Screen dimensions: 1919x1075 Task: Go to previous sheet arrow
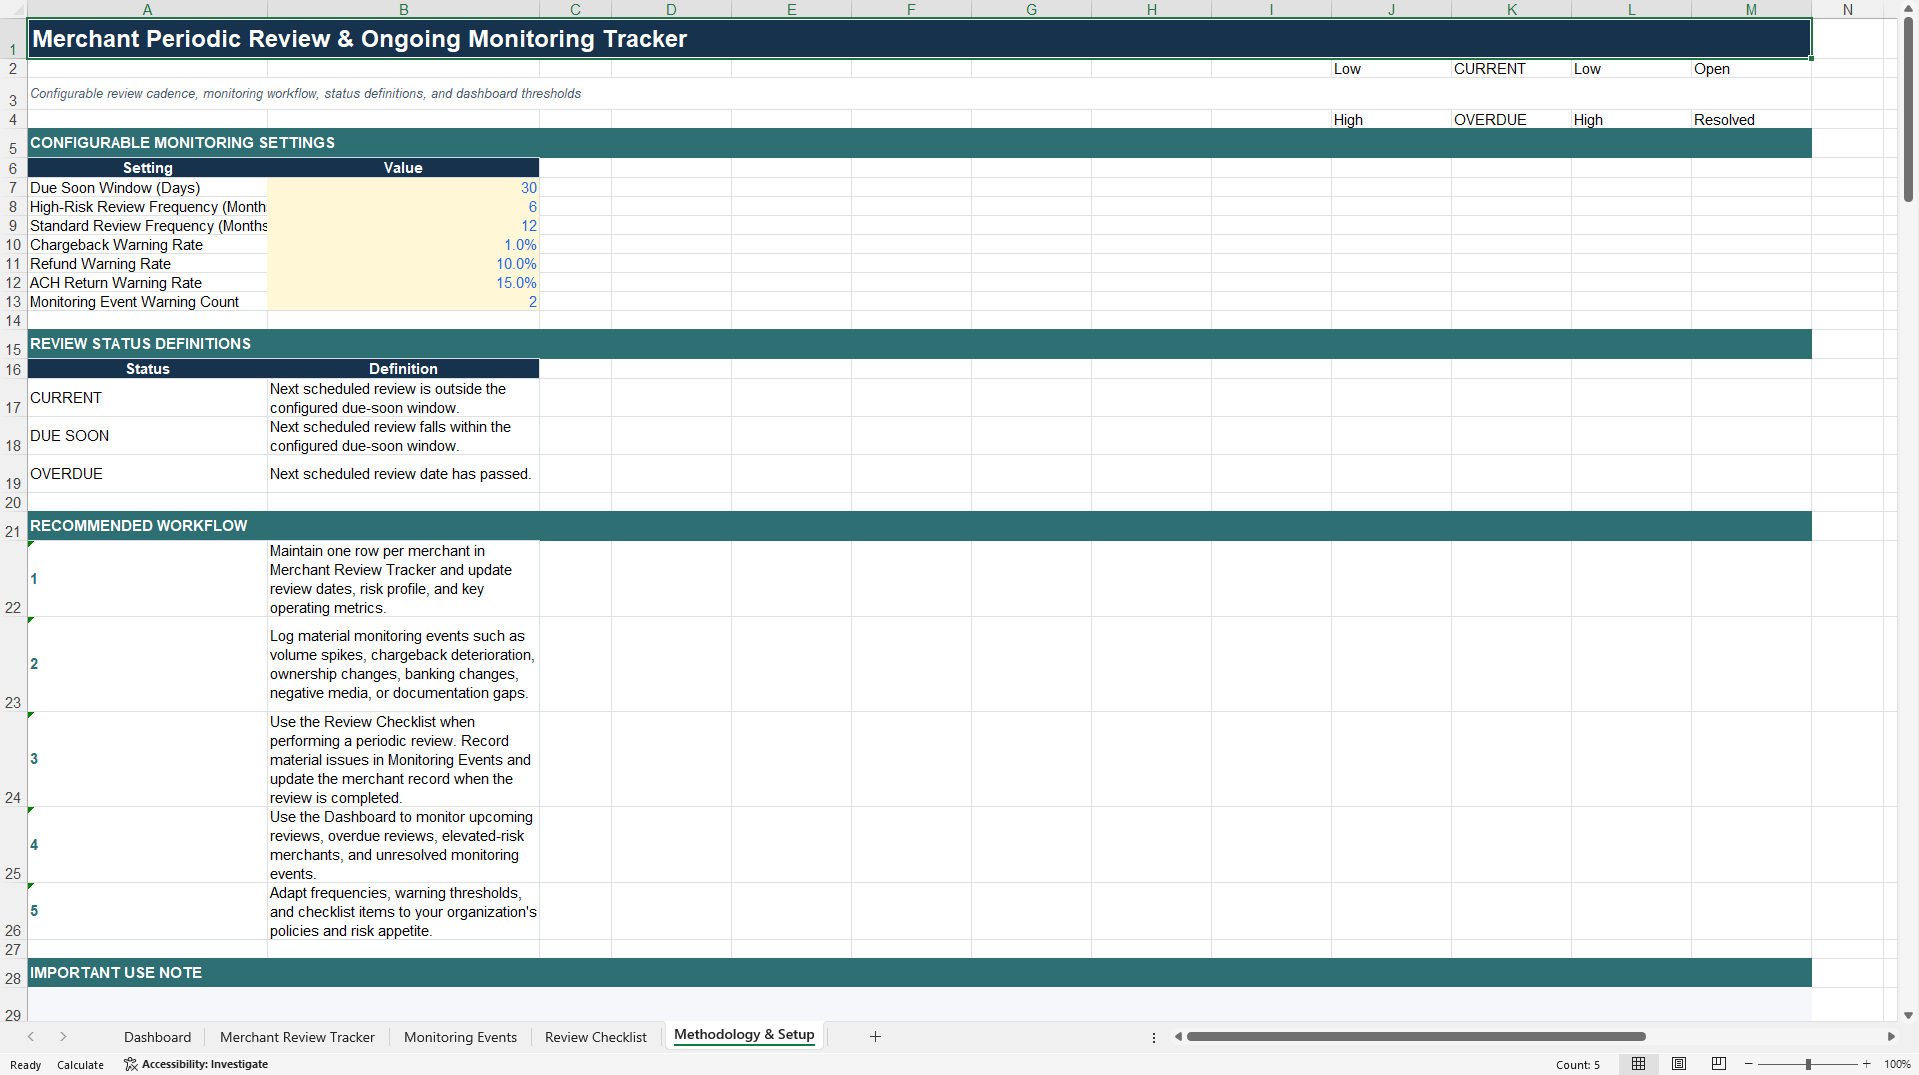31,1037
